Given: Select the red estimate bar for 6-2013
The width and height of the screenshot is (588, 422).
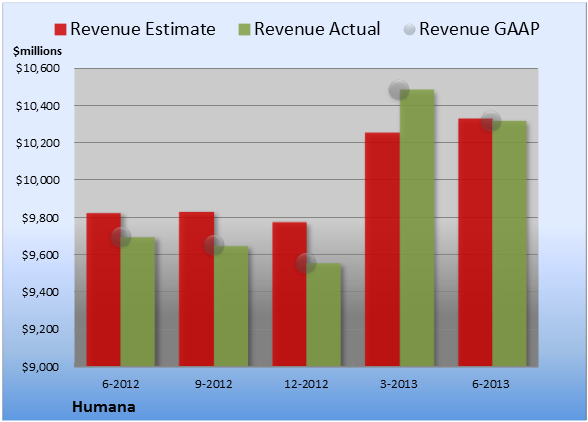Looking at the screenshot, I should coord(475,242).
